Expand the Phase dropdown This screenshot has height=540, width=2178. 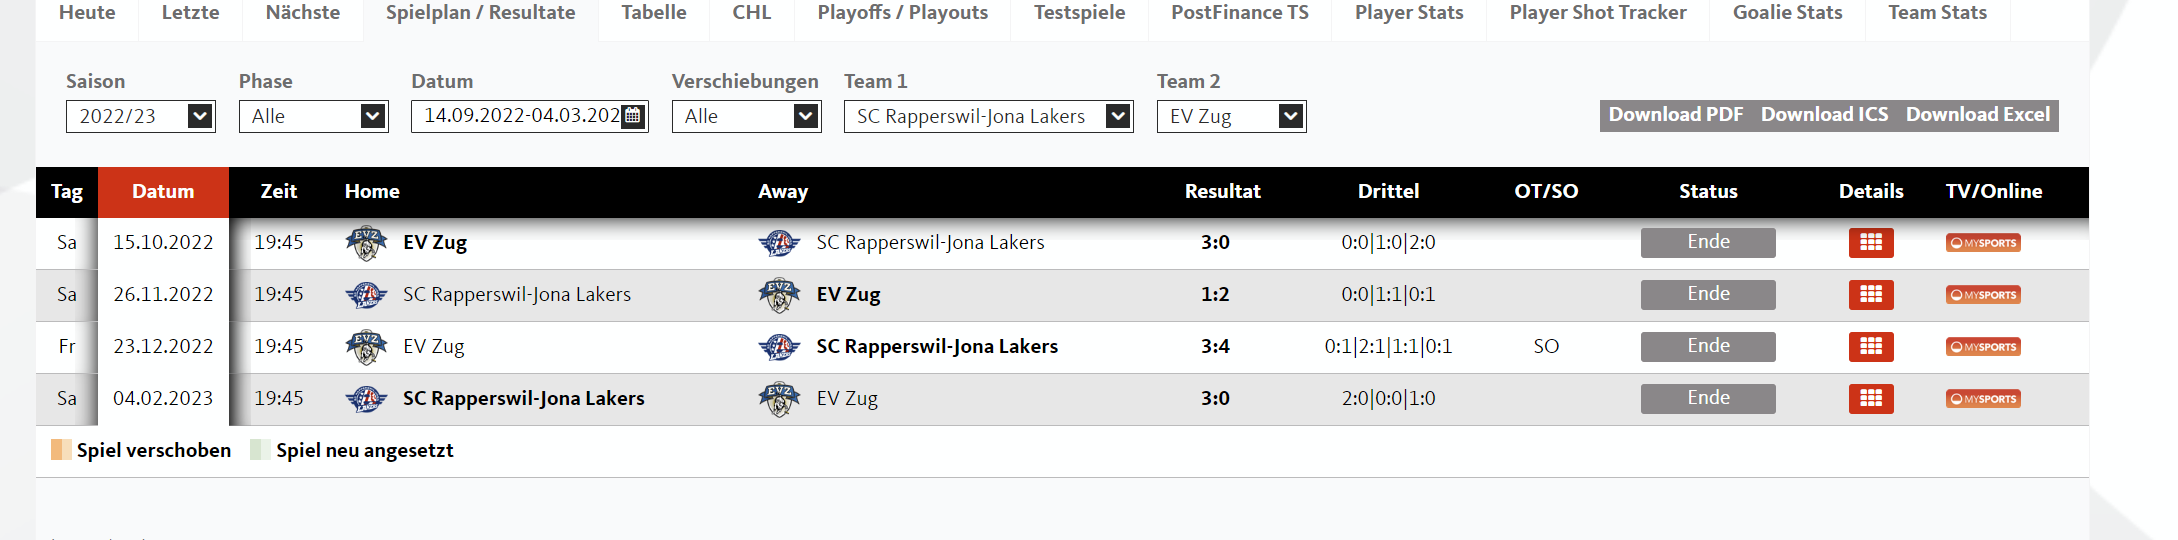313,116
